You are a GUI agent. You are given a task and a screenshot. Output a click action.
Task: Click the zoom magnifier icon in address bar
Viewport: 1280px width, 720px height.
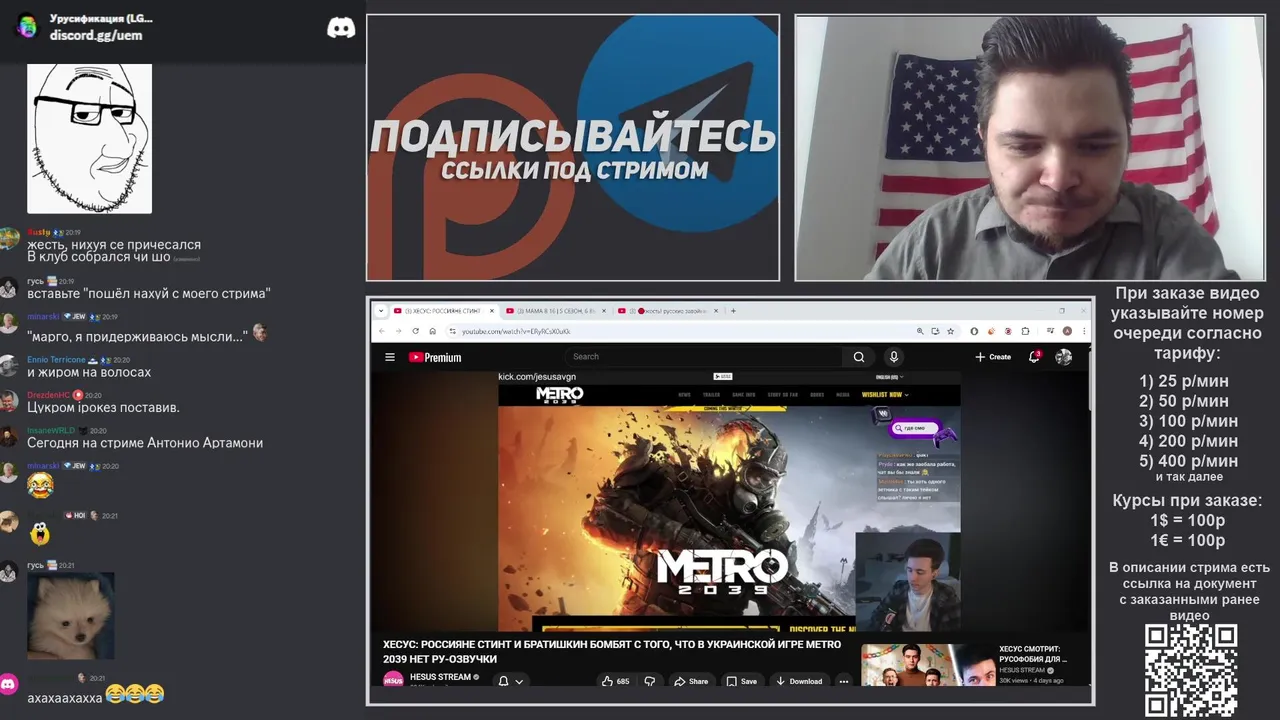click(920, 331)
